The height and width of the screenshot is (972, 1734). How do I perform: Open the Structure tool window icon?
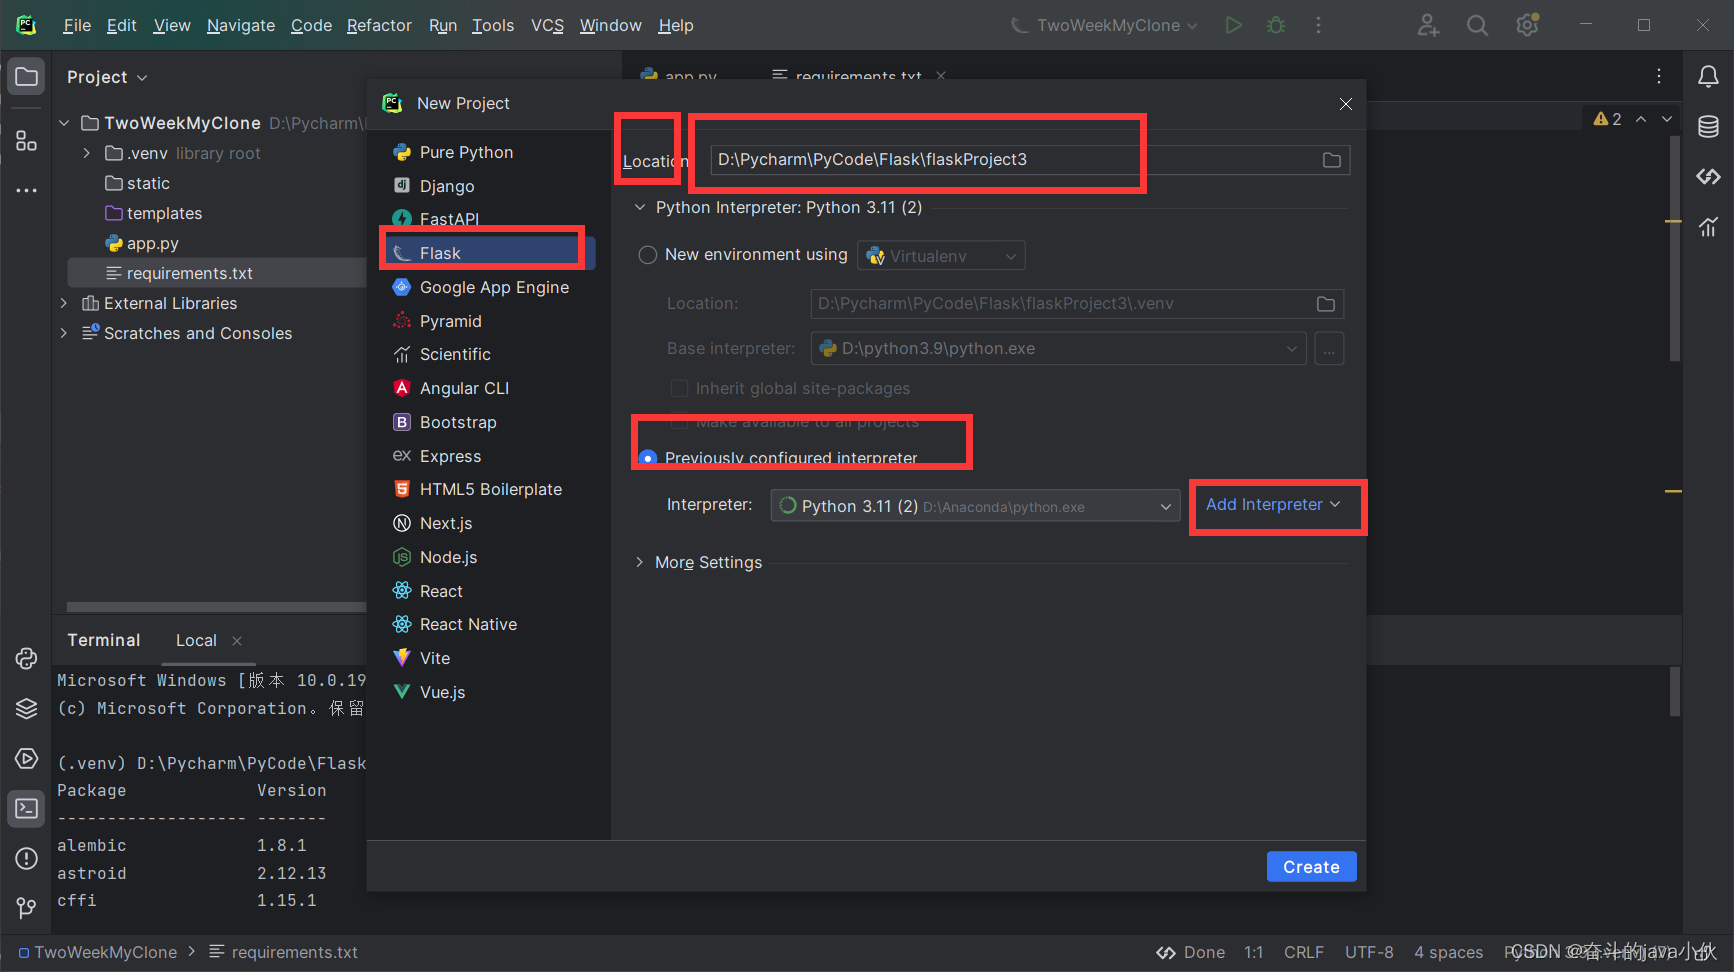tap(27, 141)
